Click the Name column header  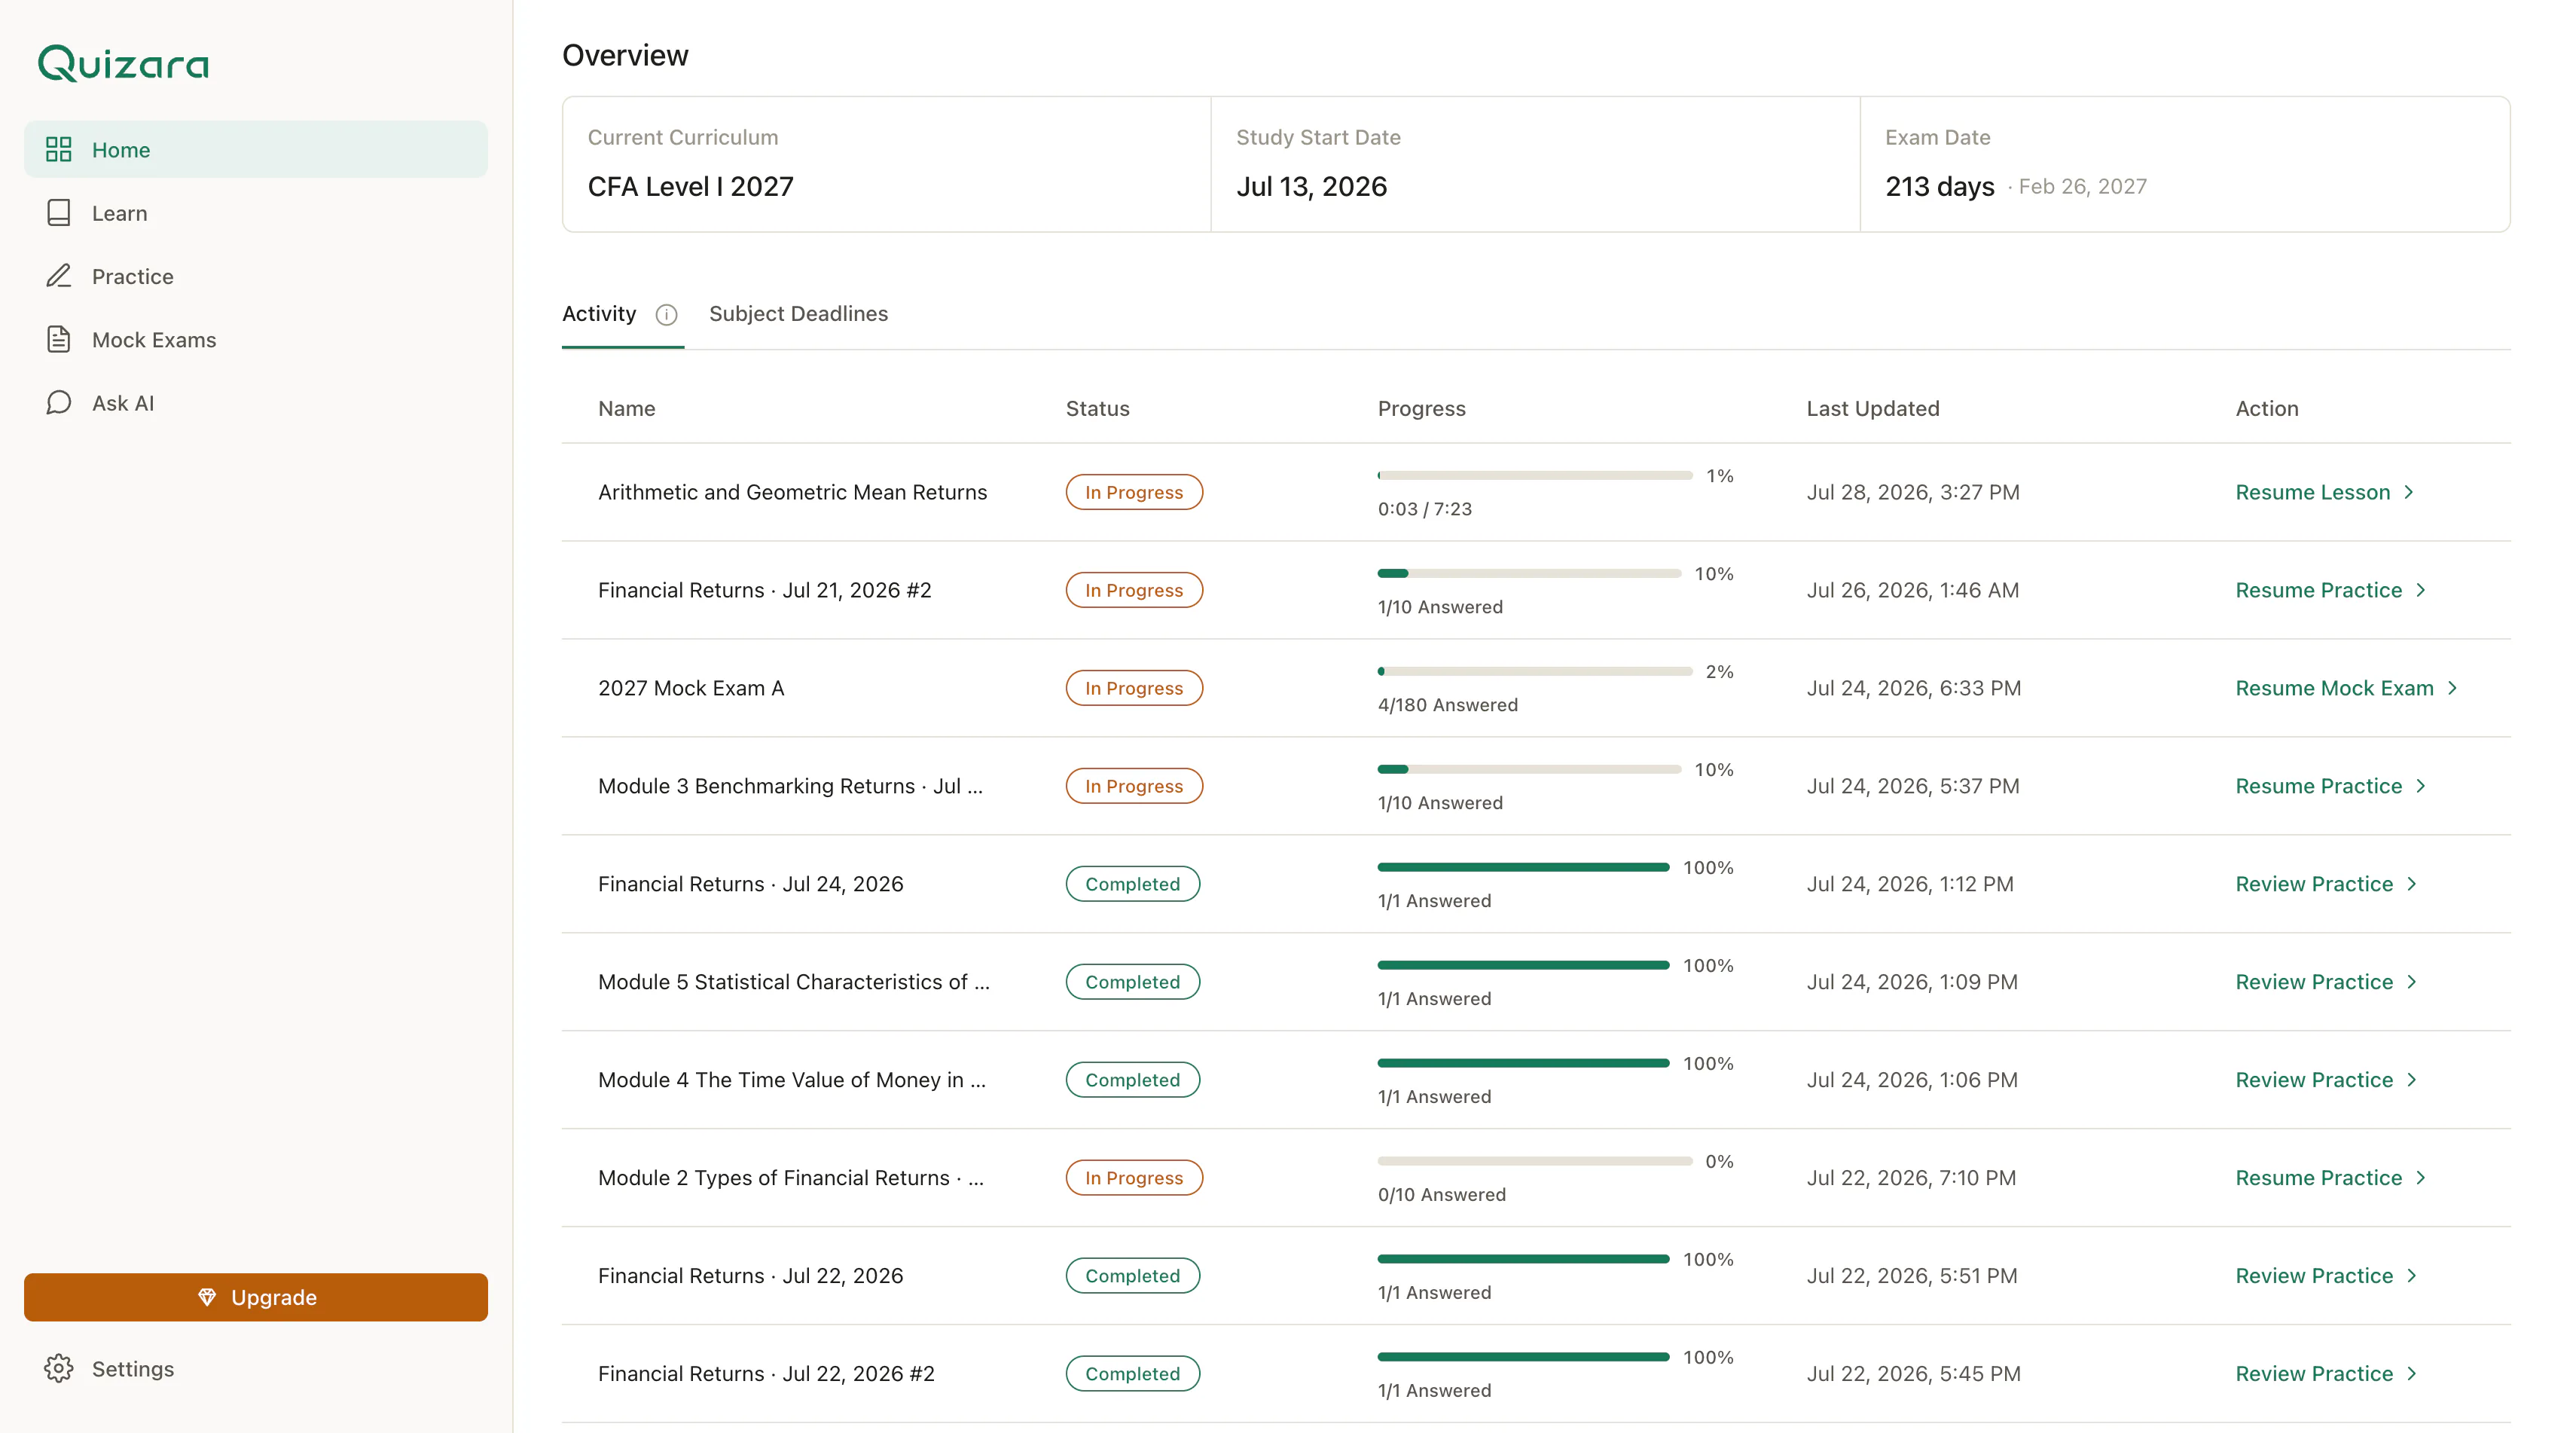627,409
